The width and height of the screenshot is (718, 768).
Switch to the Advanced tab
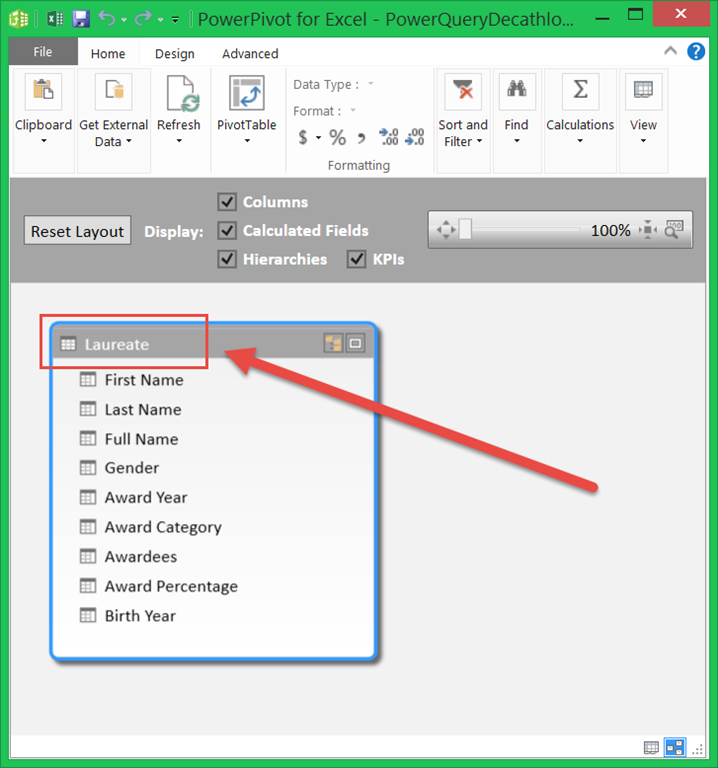[x=250, y=54]
